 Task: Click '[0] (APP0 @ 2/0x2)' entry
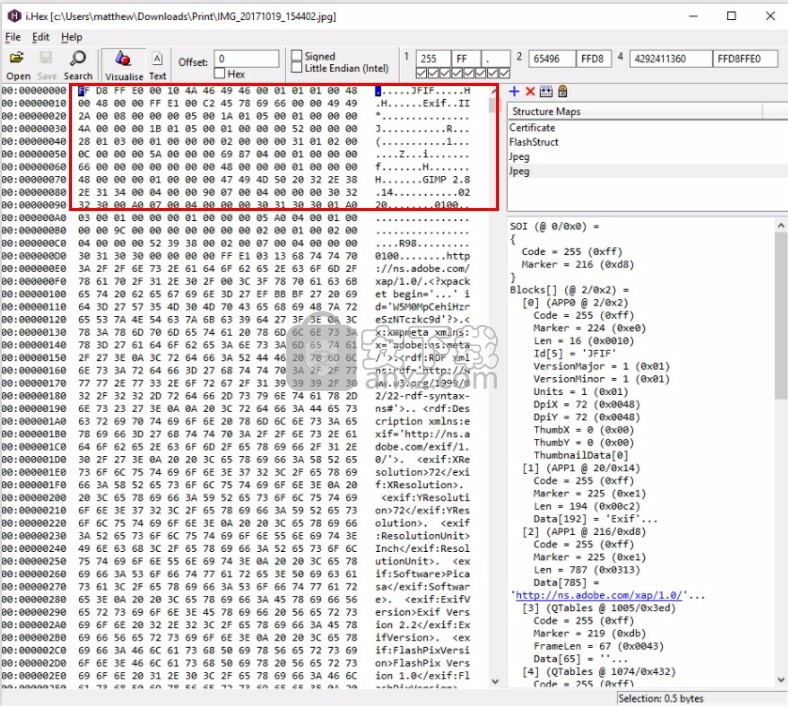pos(575,302)
